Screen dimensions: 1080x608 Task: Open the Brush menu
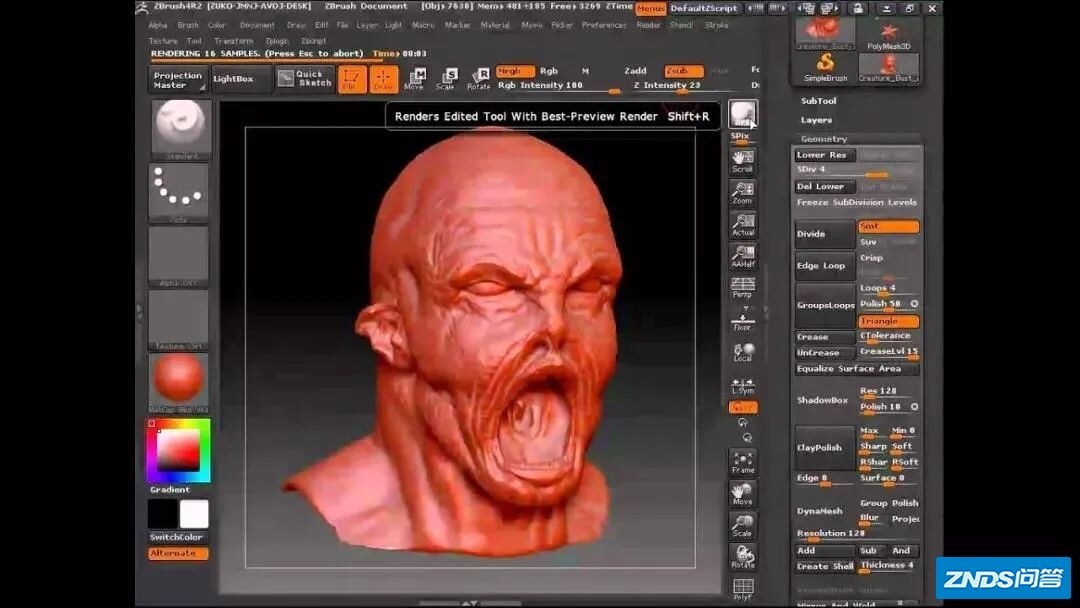pyautogui.click(x=187, y=25)
